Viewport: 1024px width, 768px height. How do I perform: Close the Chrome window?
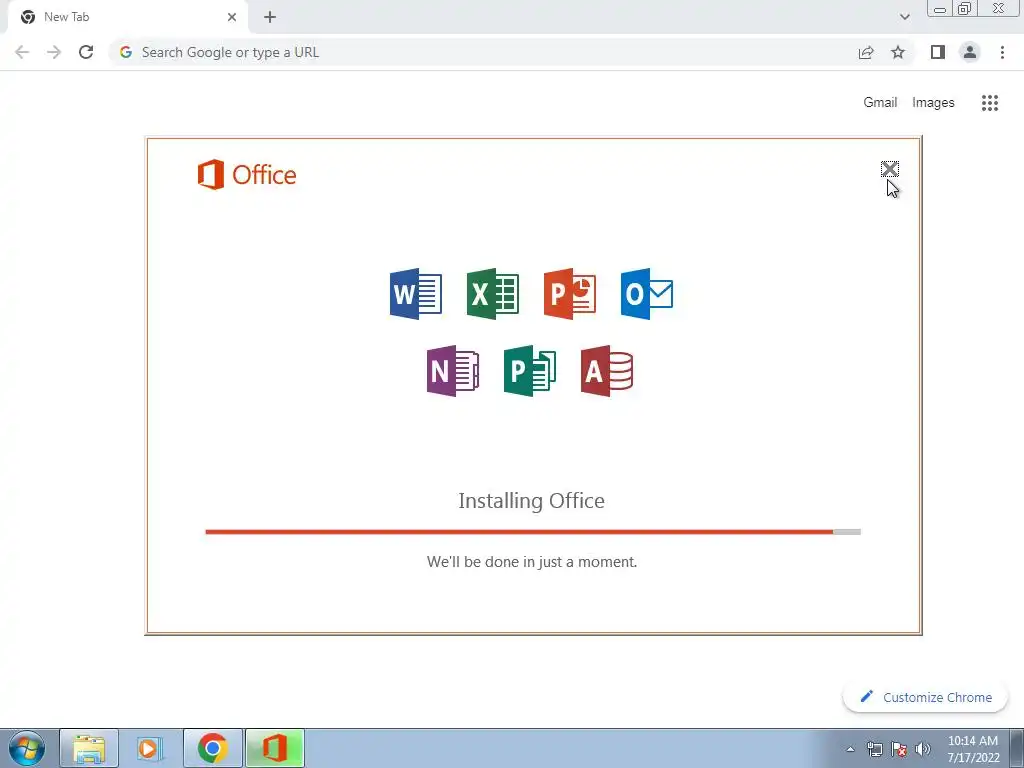pyautogui.click(x=999, y=9)
